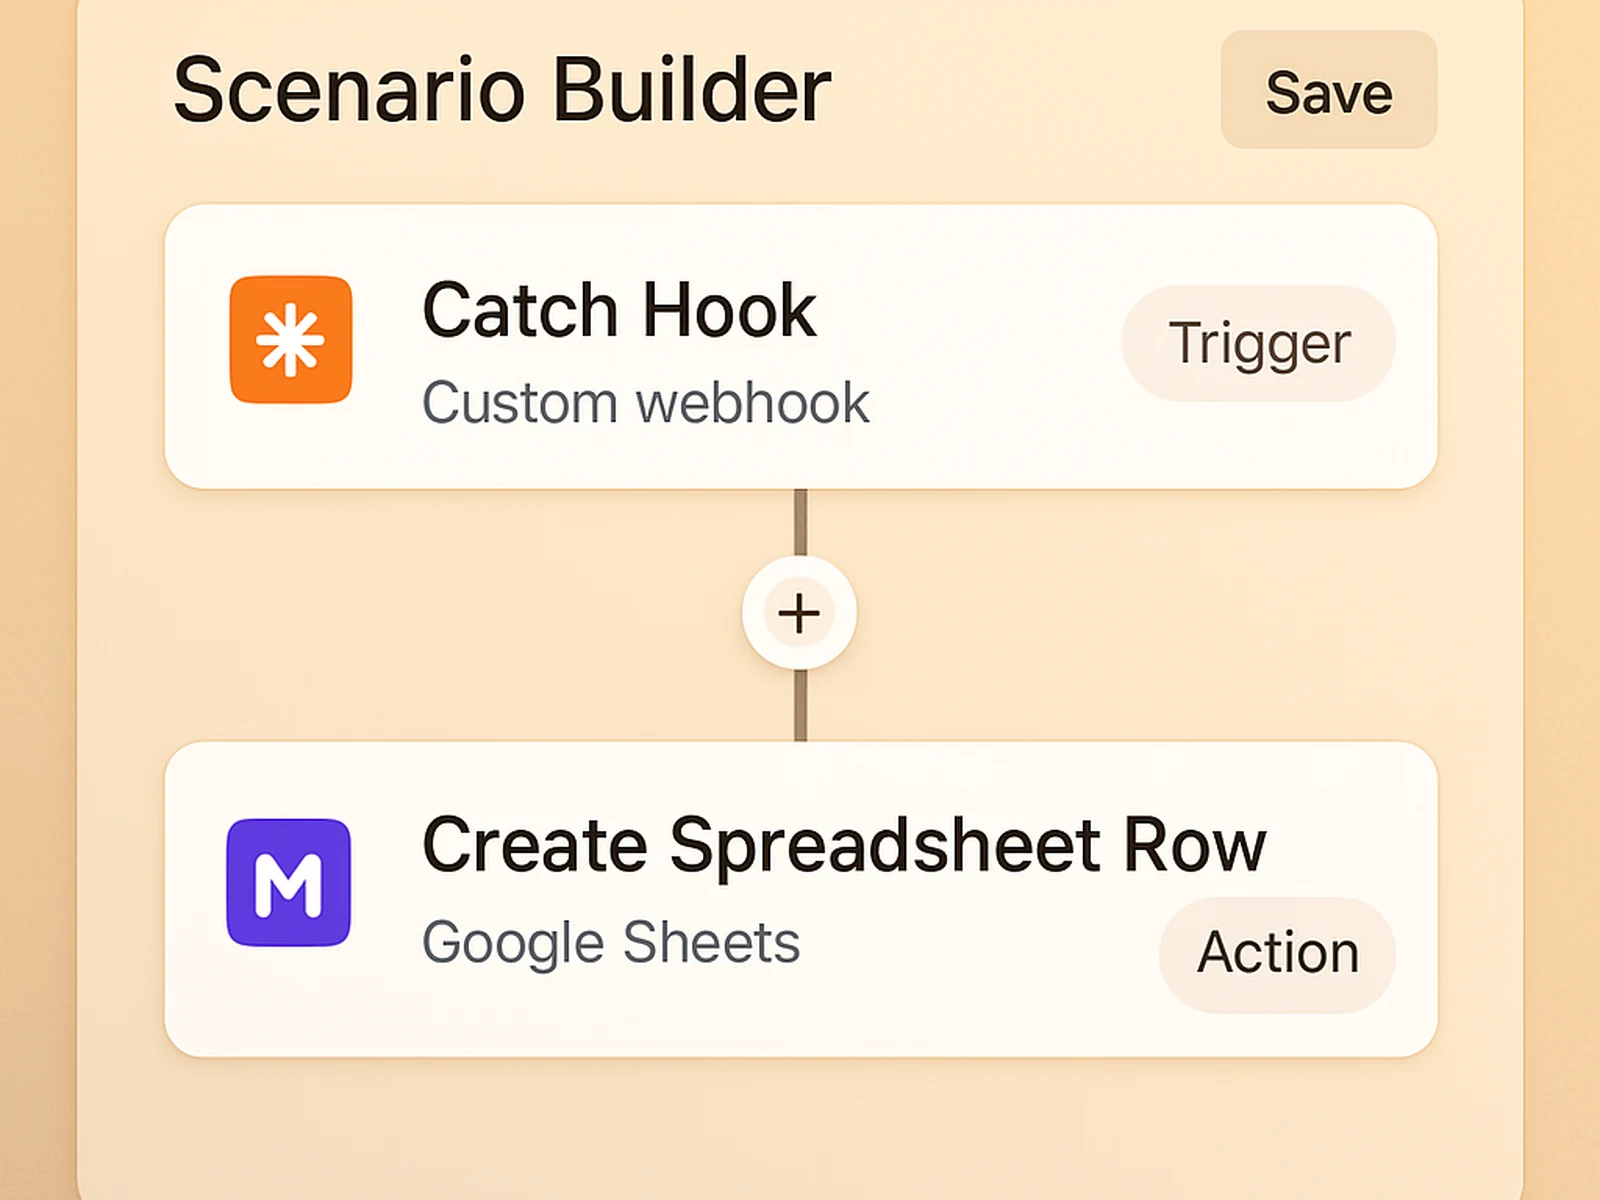Click the Save button
This screenshot has width=1600, height=1200.
pos(1328,92)
